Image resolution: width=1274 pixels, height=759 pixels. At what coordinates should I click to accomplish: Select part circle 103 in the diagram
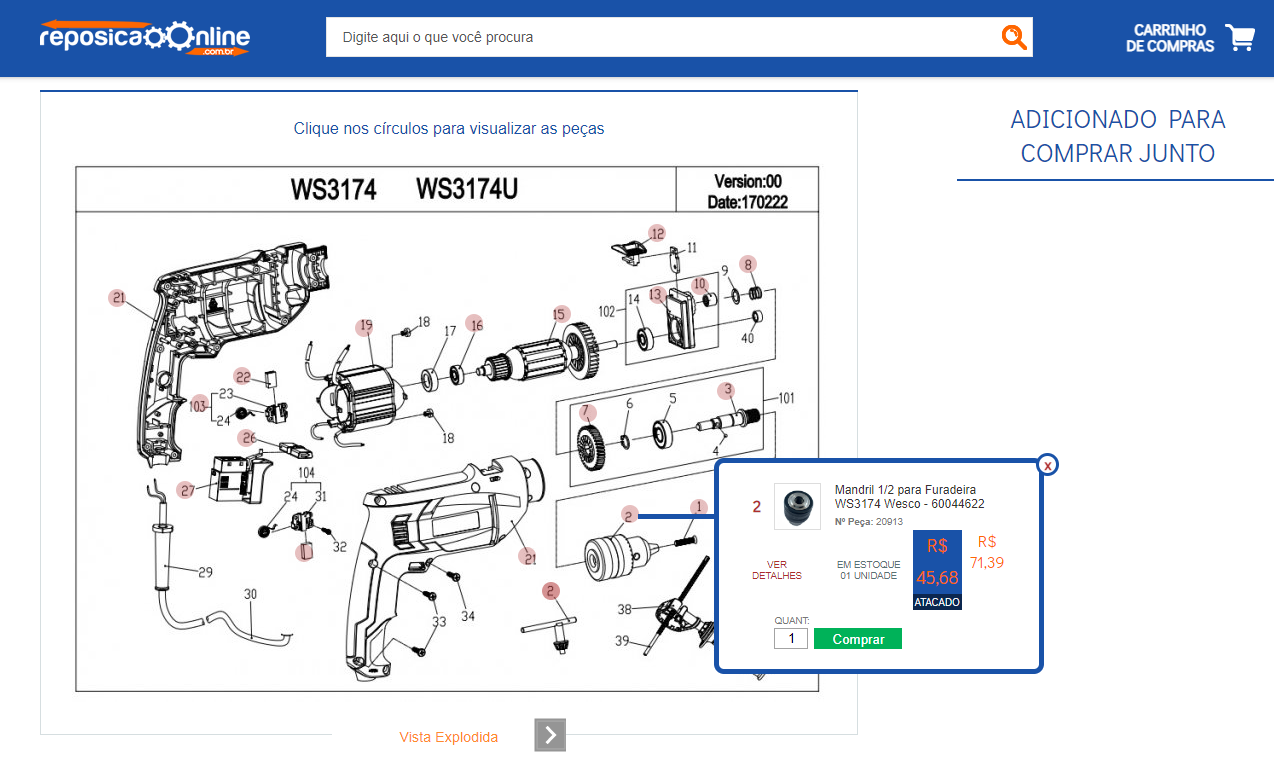coord(198,405)
